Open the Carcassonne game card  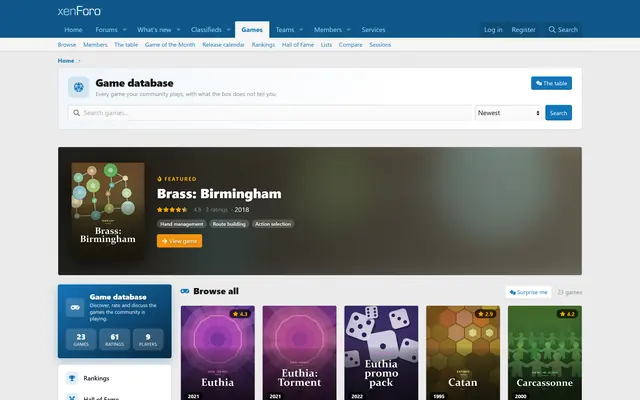click(x=545, y=353)
